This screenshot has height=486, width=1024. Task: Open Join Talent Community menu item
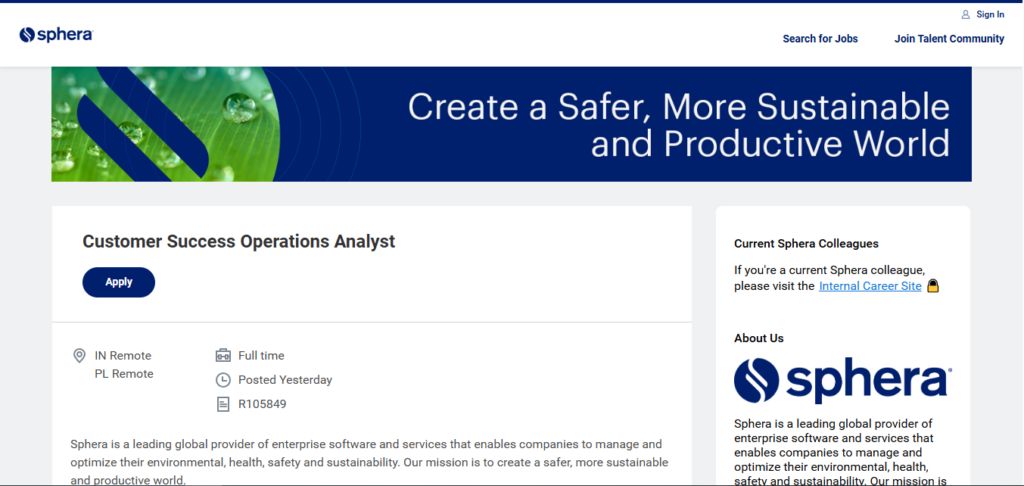[x=949, y=39]
